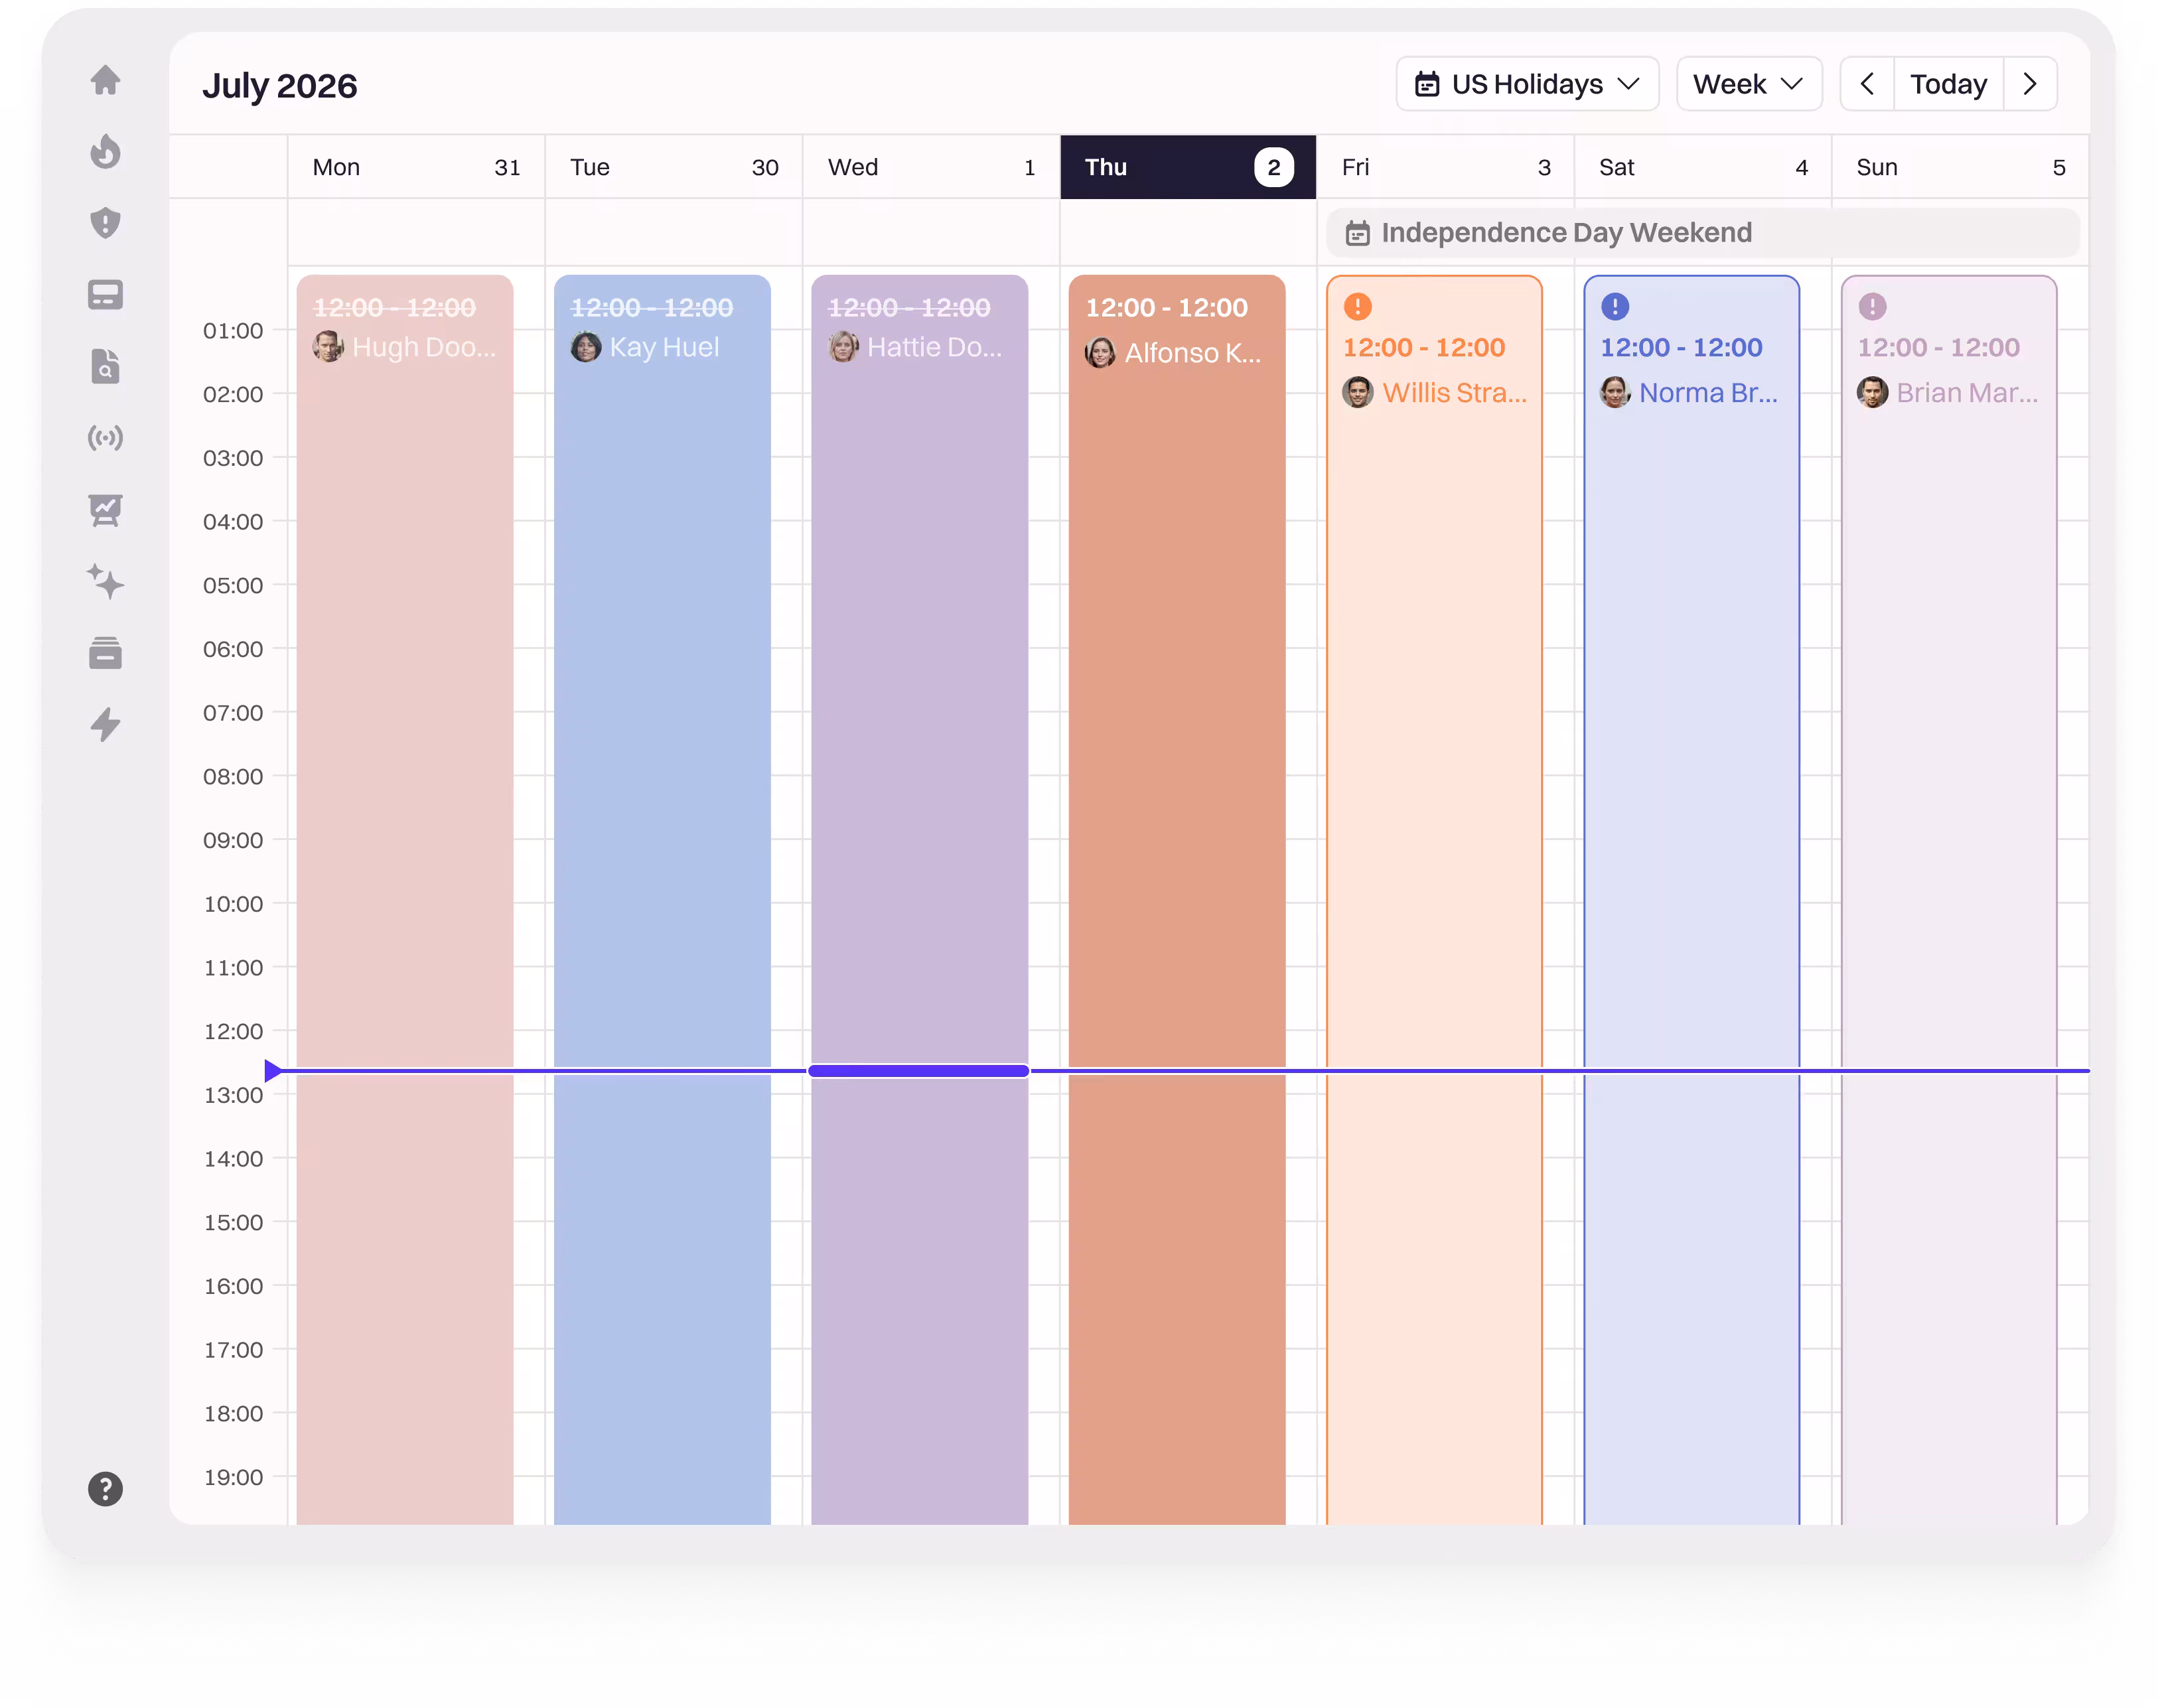The image size is (2158, 1708).
Task: Go to the next week
Action: click(x=2030, y=84)
